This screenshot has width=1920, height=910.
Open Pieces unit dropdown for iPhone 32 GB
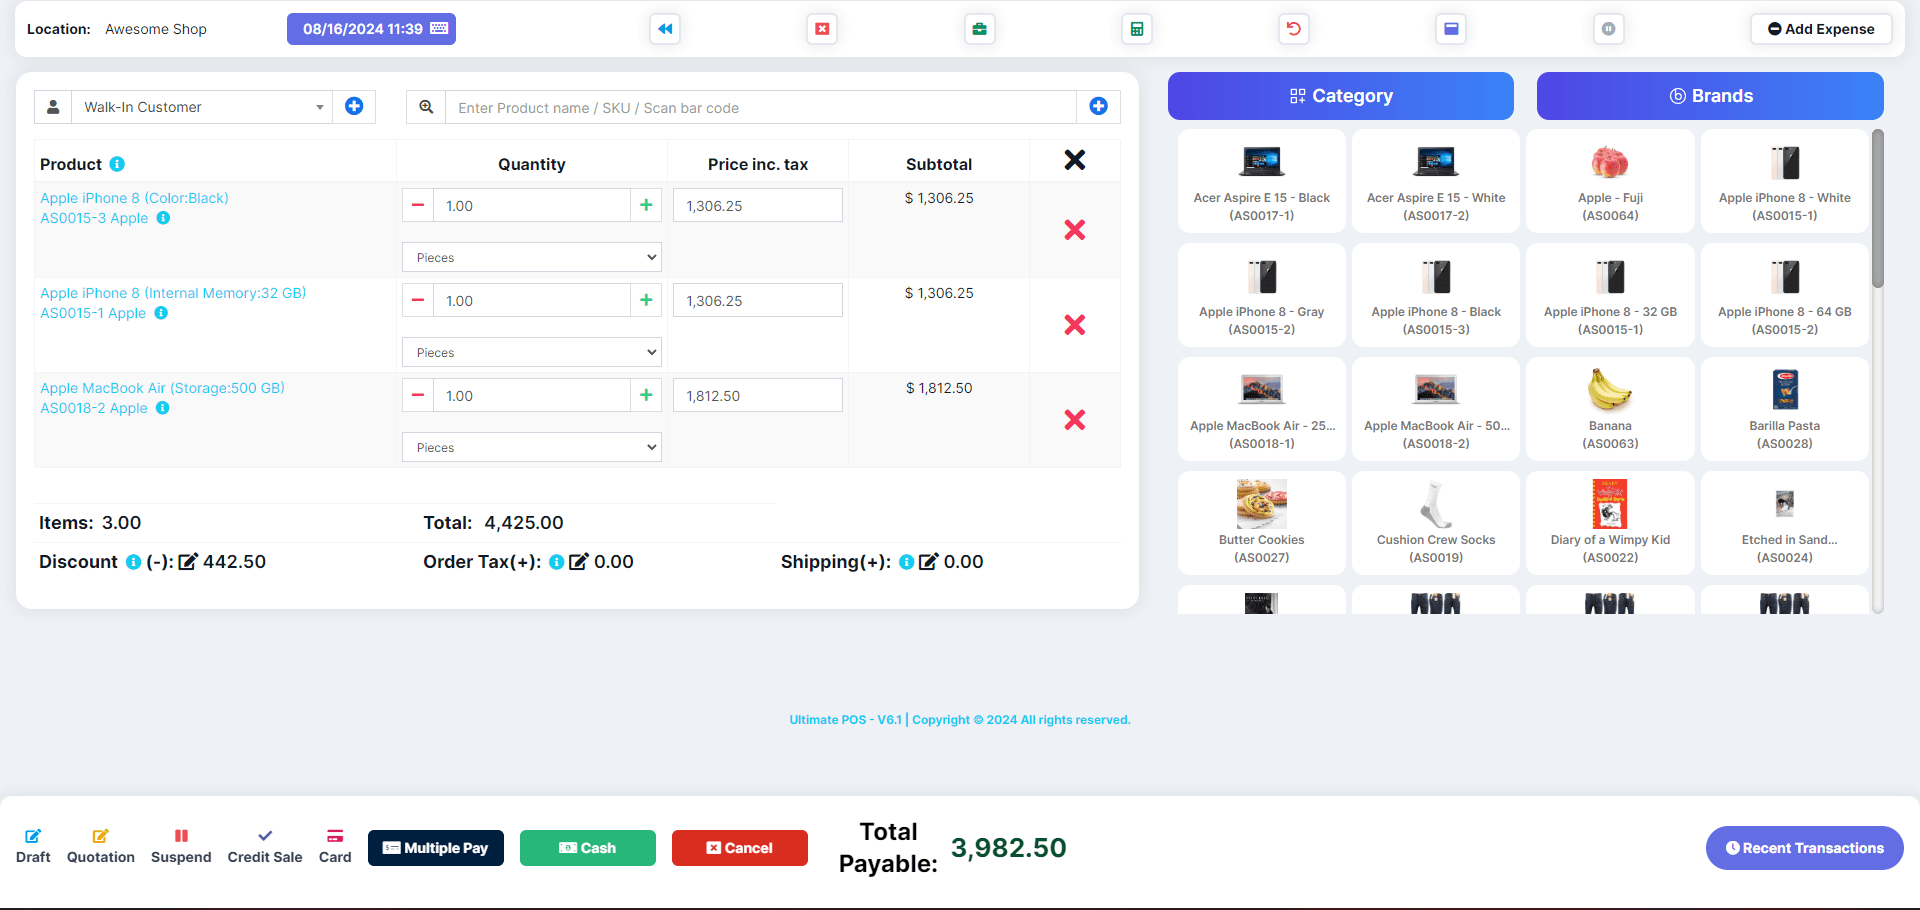[532, 352]
